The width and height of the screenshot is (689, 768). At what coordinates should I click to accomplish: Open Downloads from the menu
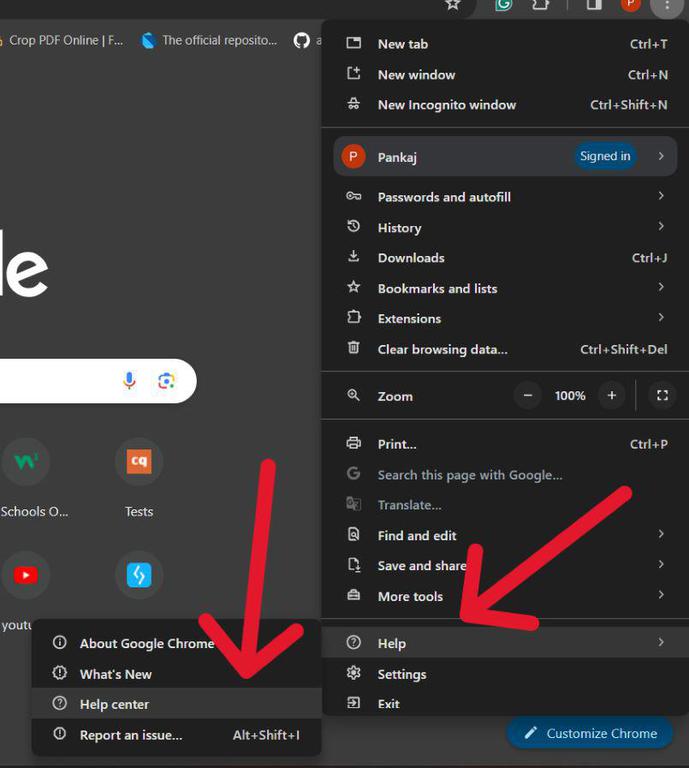[505, 258]
